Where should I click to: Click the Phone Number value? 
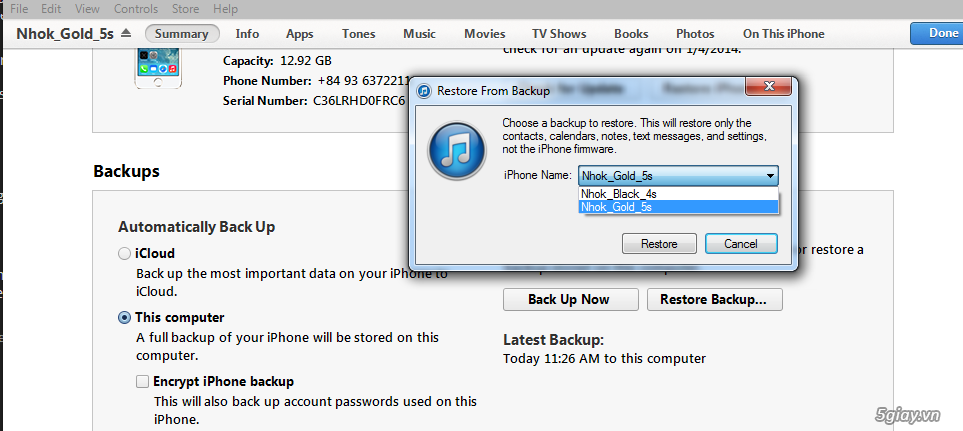tap(362, 80)
